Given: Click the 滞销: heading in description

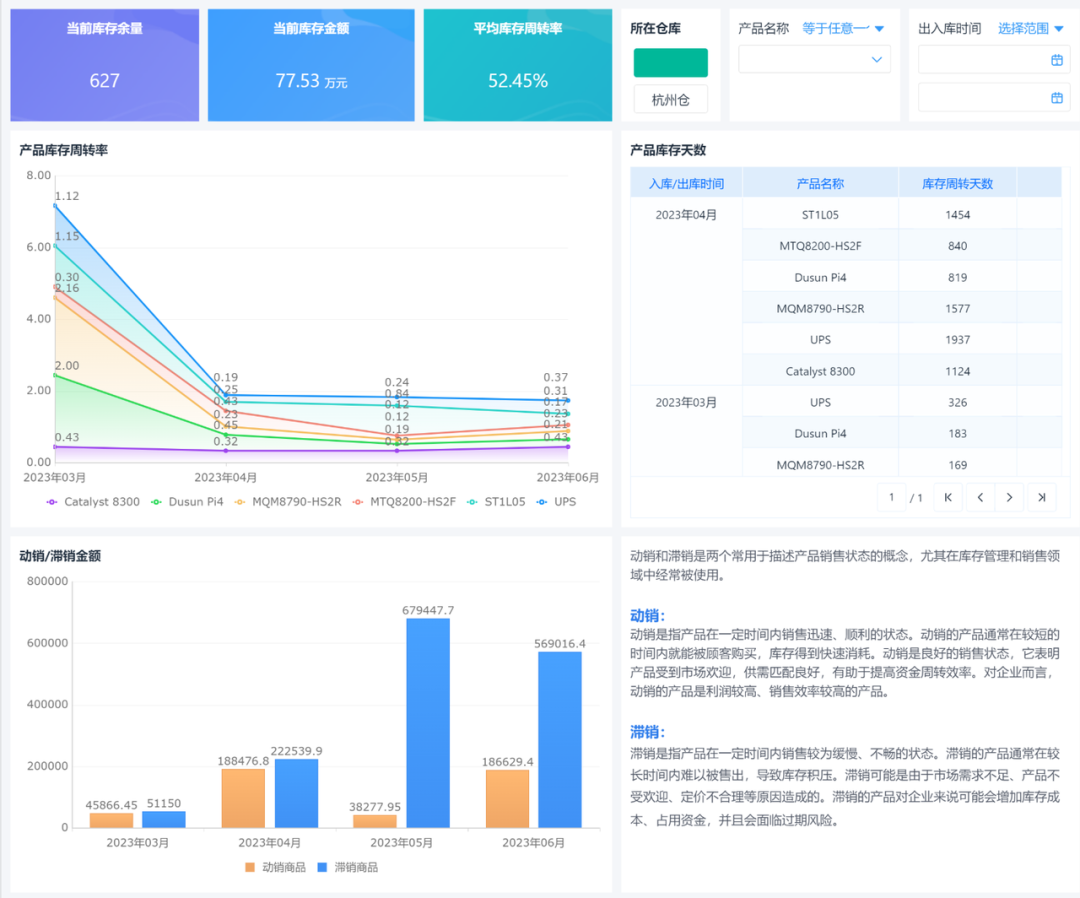Looking at the screenshot, I should (647, 732).
